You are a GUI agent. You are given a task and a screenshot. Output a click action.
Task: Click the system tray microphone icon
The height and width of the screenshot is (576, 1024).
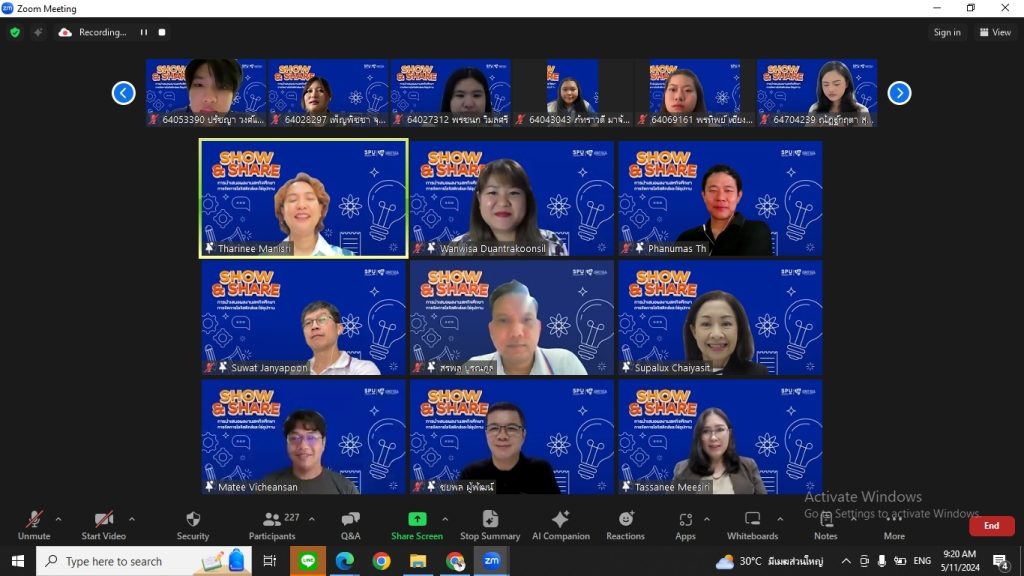(x=882, y=561)
